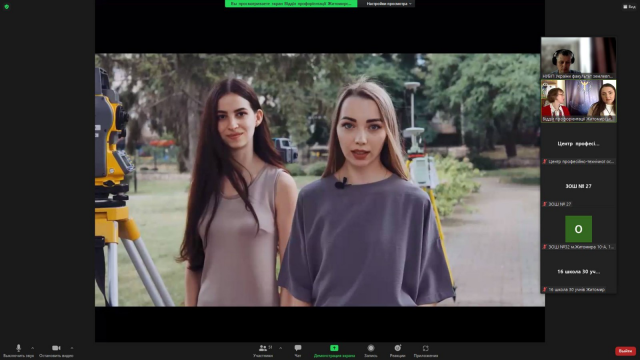Expand participants options arrow
Image resolution: width=640 pixels, height=360 pixels.
pos(280,348)
